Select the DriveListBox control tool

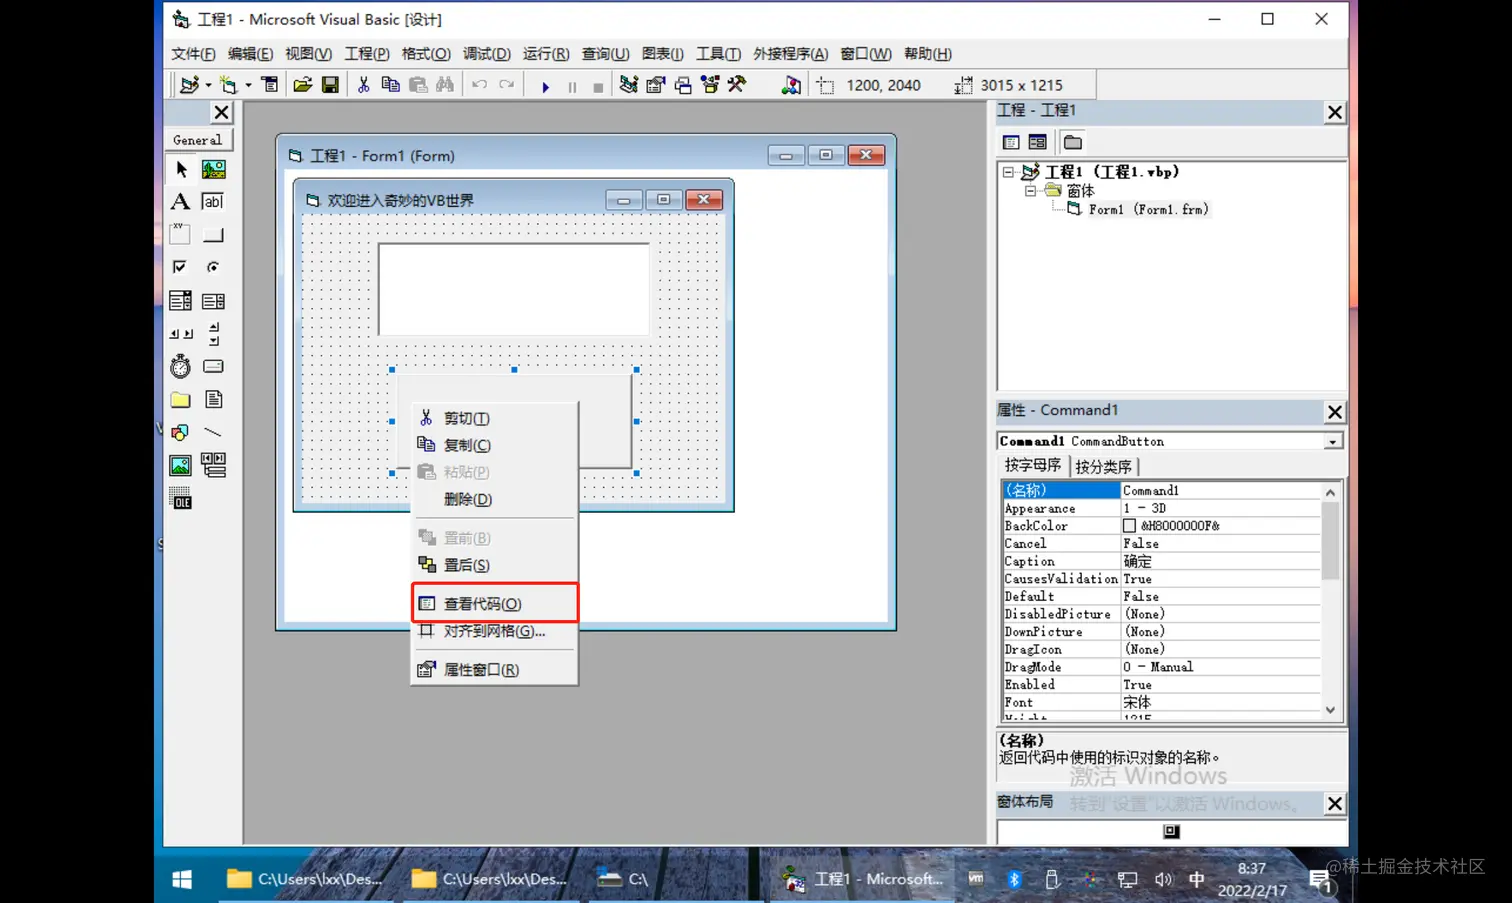[x=213, y=367]
